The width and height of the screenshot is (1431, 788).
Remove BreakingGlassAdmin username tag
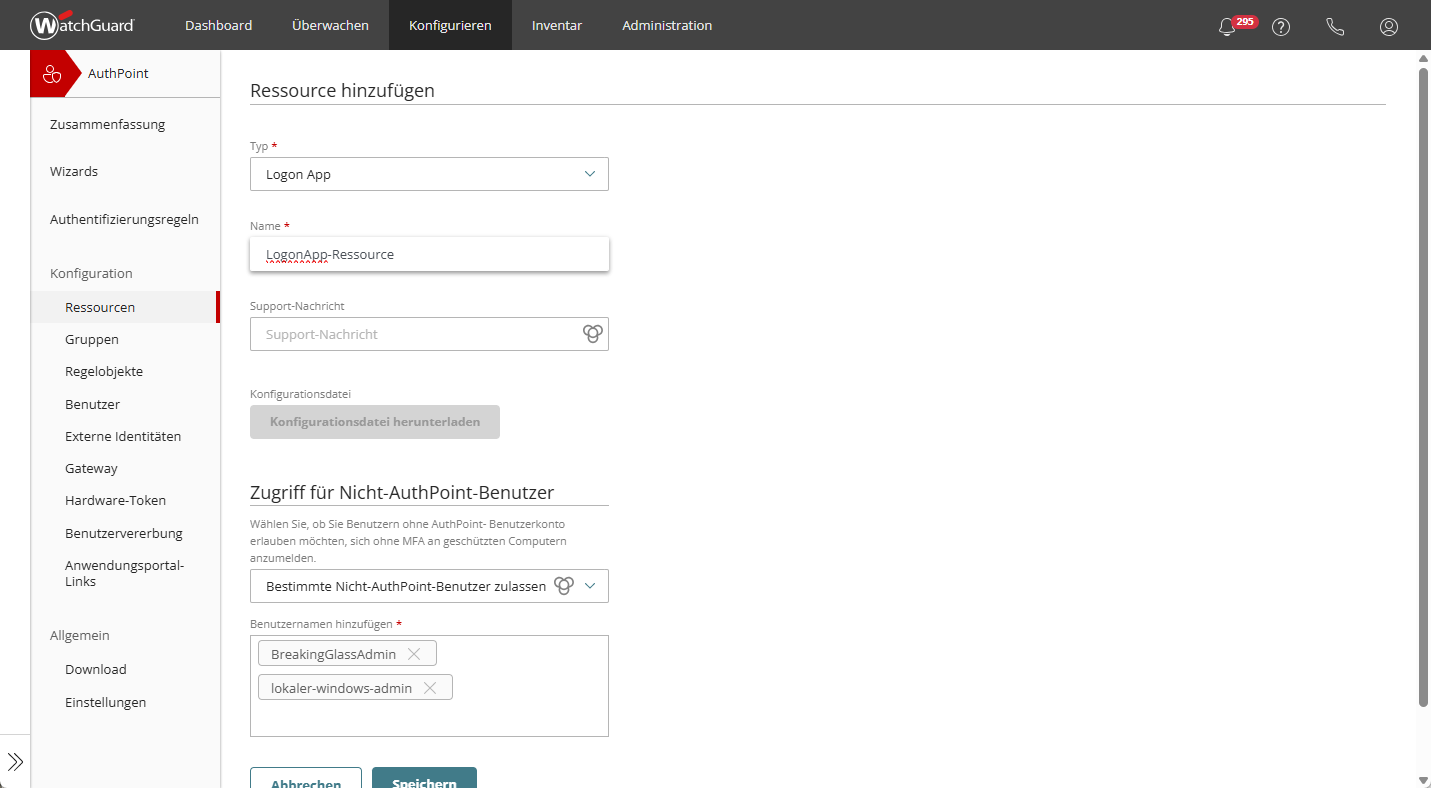tap(414, 654)
